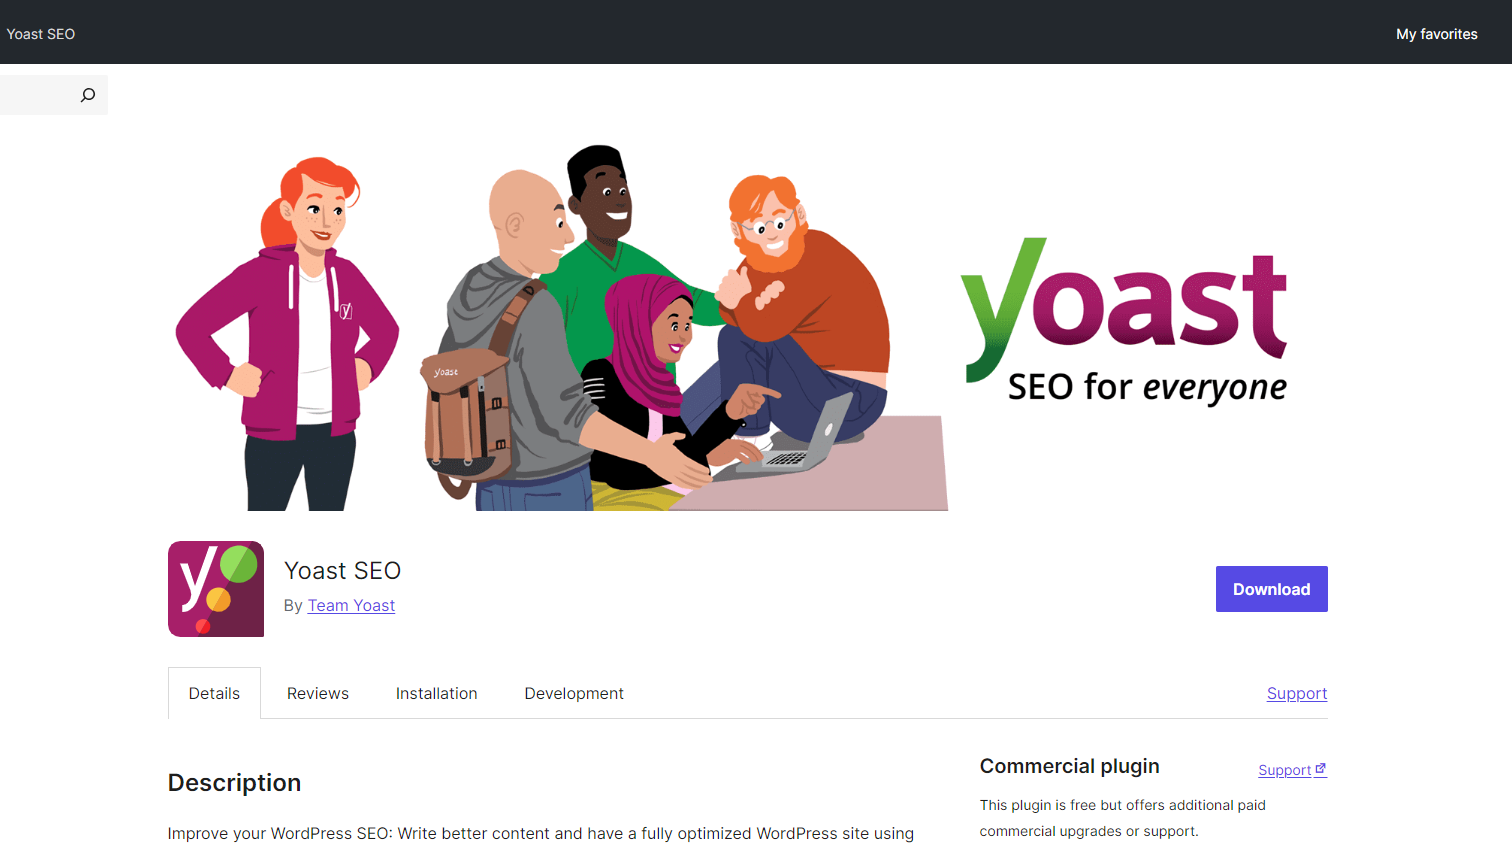This screenshot has width=1512, height=850.
Task: Focus the search input field
Action: coord(38,95)
